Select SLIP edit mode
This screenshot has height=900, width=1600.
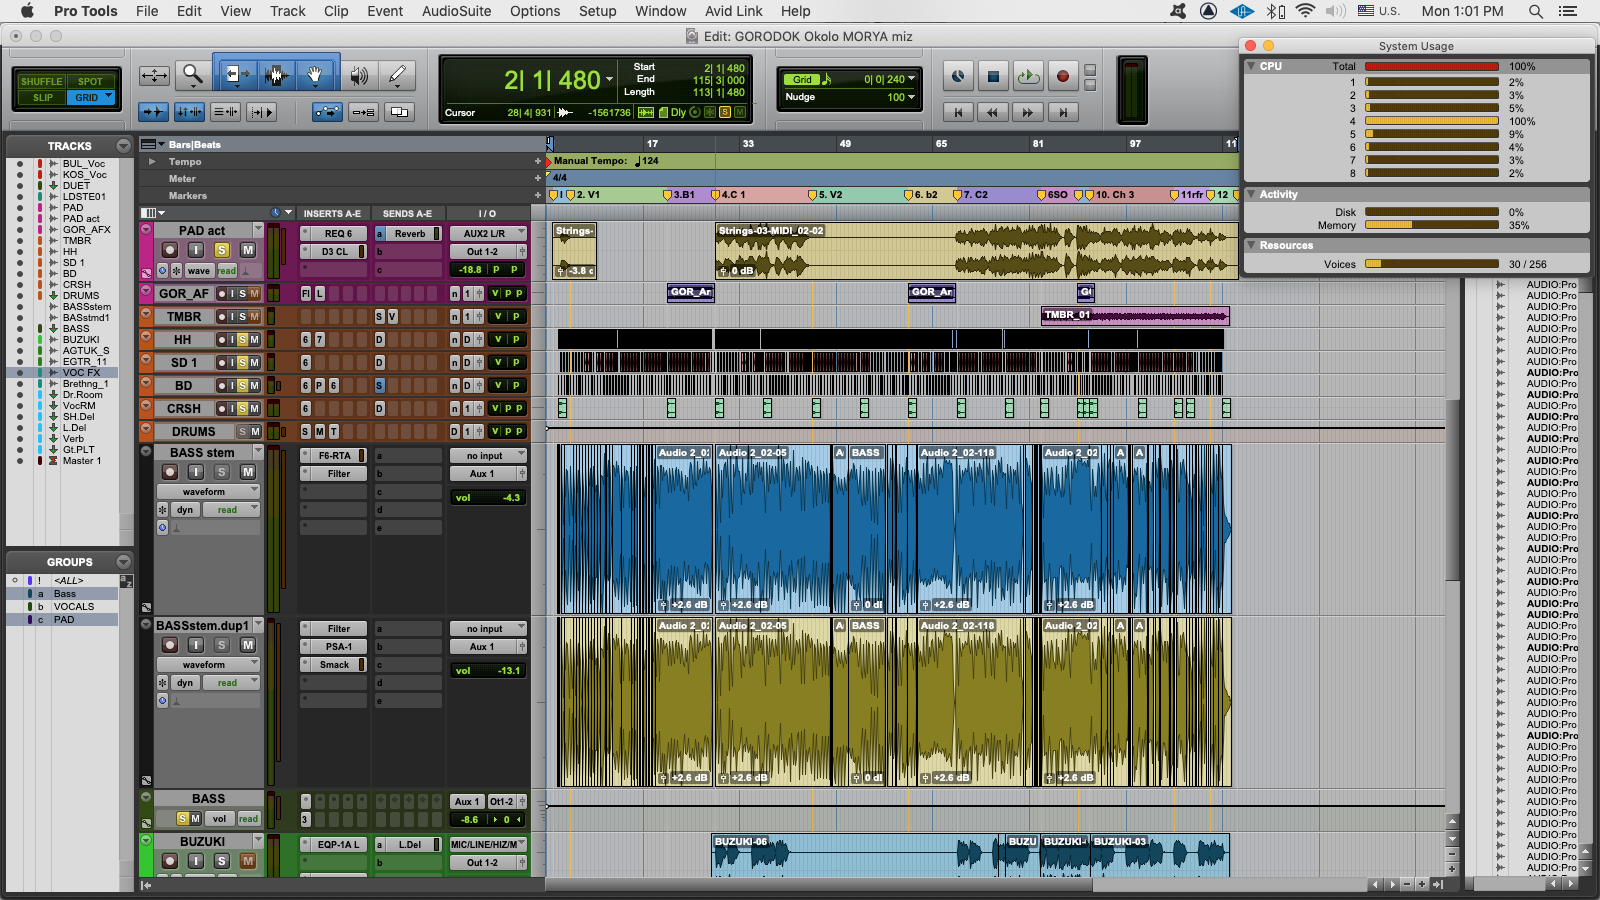[x=42, y=98]
